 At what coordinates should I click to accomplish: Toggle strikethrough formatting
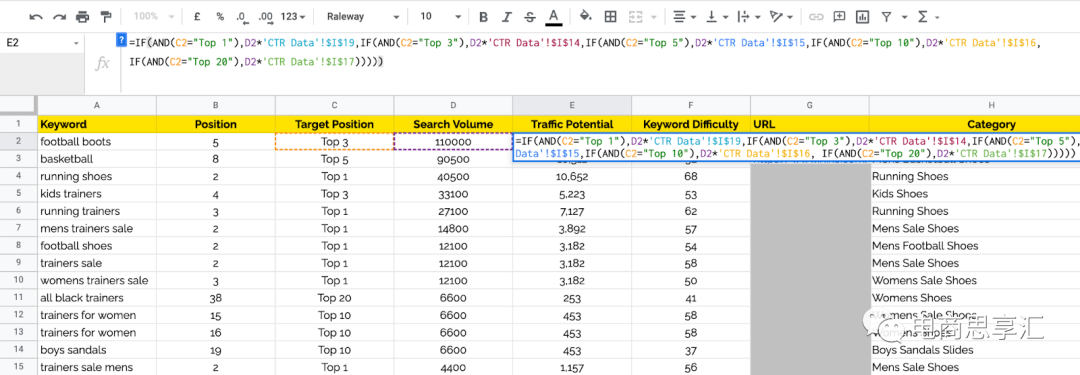(529, 17)
